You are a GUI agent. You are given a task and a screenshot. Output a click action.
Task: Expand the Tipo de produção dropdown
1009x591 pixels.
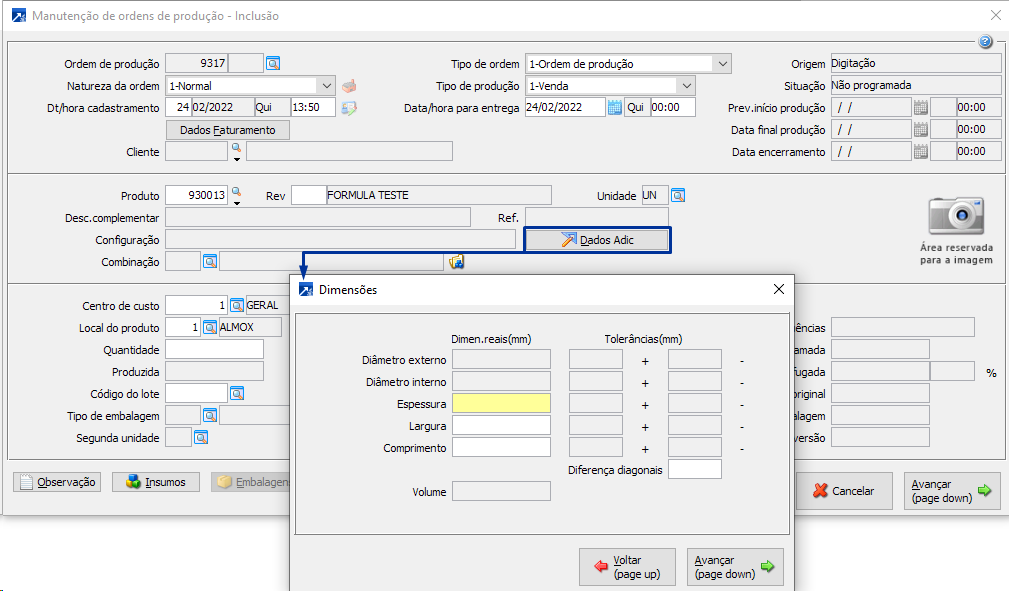pyautogui.click(x=685, y=86)
